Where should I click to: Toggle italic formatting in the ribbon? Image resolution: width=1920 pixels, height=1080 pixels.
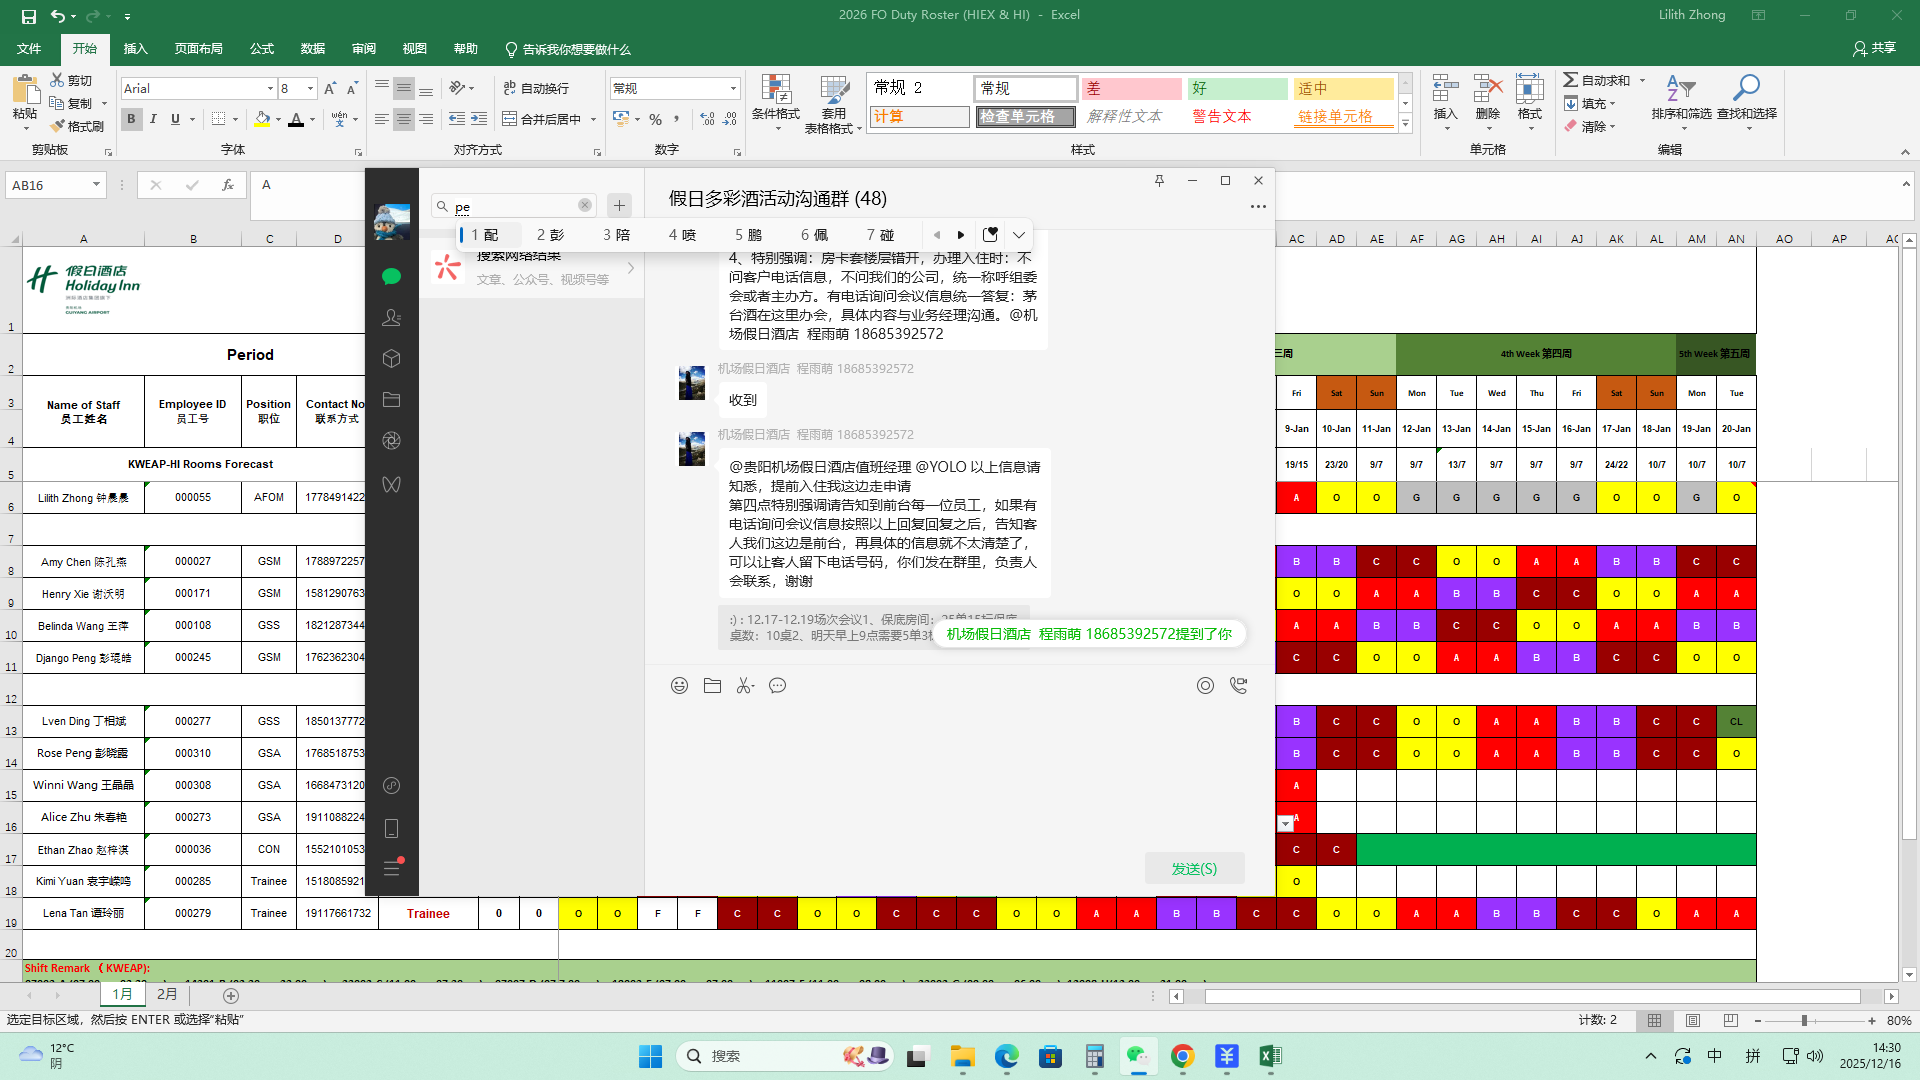pyautogui.click(x=153, y=119)
